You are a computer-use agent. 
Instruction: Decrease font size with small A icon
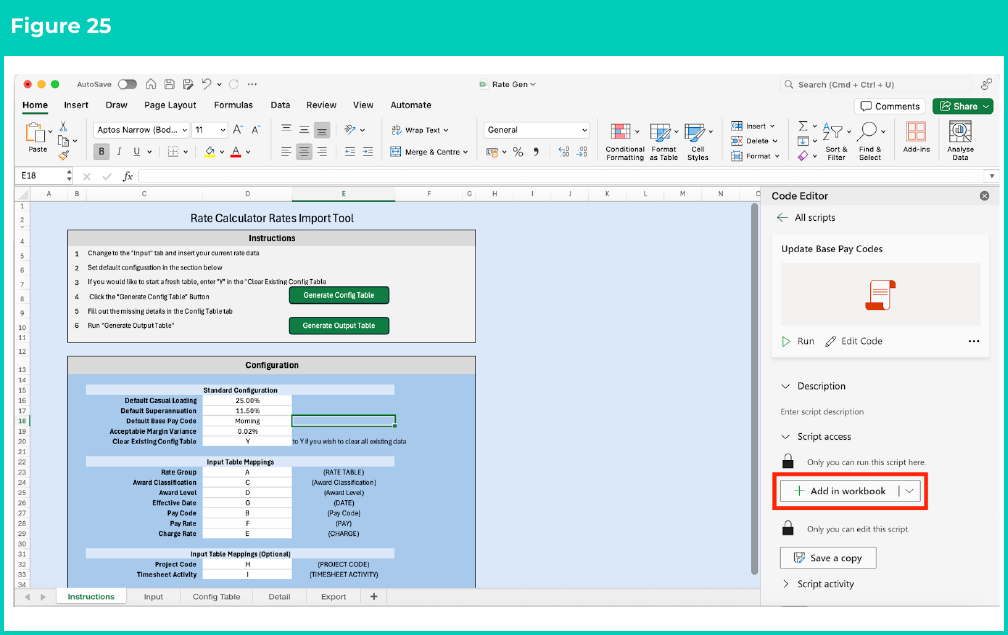(256, 130)
